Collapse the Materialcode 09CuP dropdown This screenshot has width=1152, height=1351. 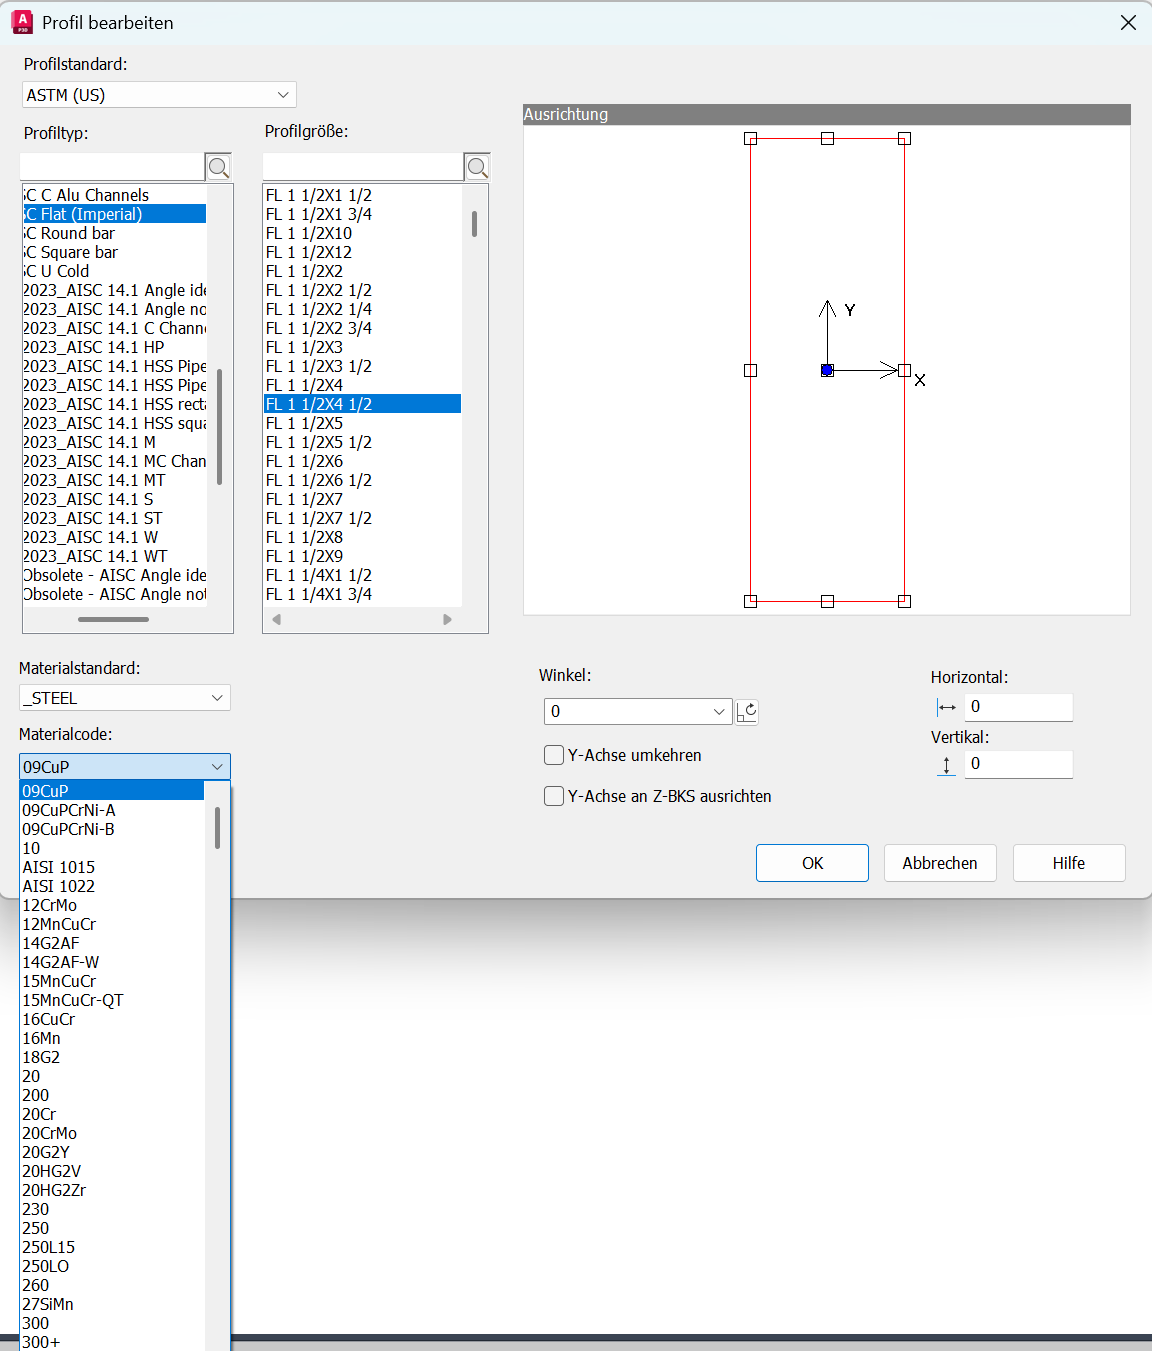(x=125, y=767)
